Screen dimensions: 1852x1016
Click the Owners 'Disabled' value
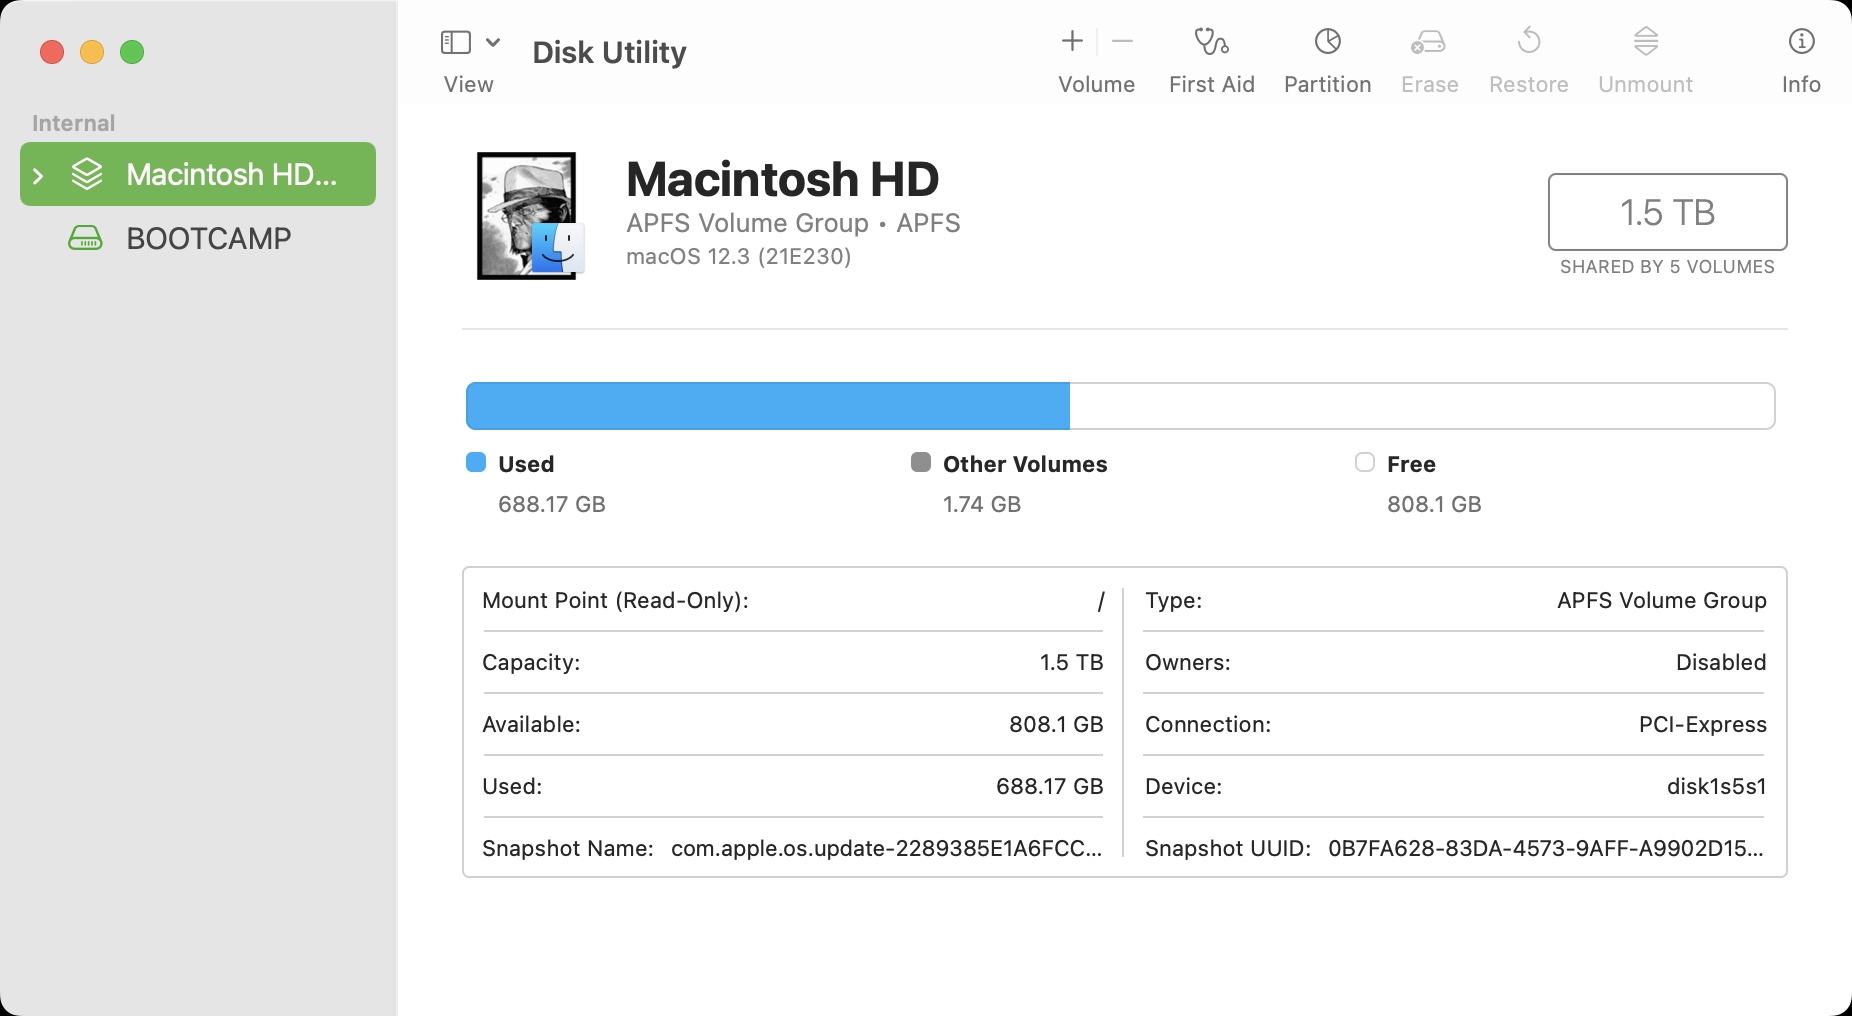coord(1721,663)
